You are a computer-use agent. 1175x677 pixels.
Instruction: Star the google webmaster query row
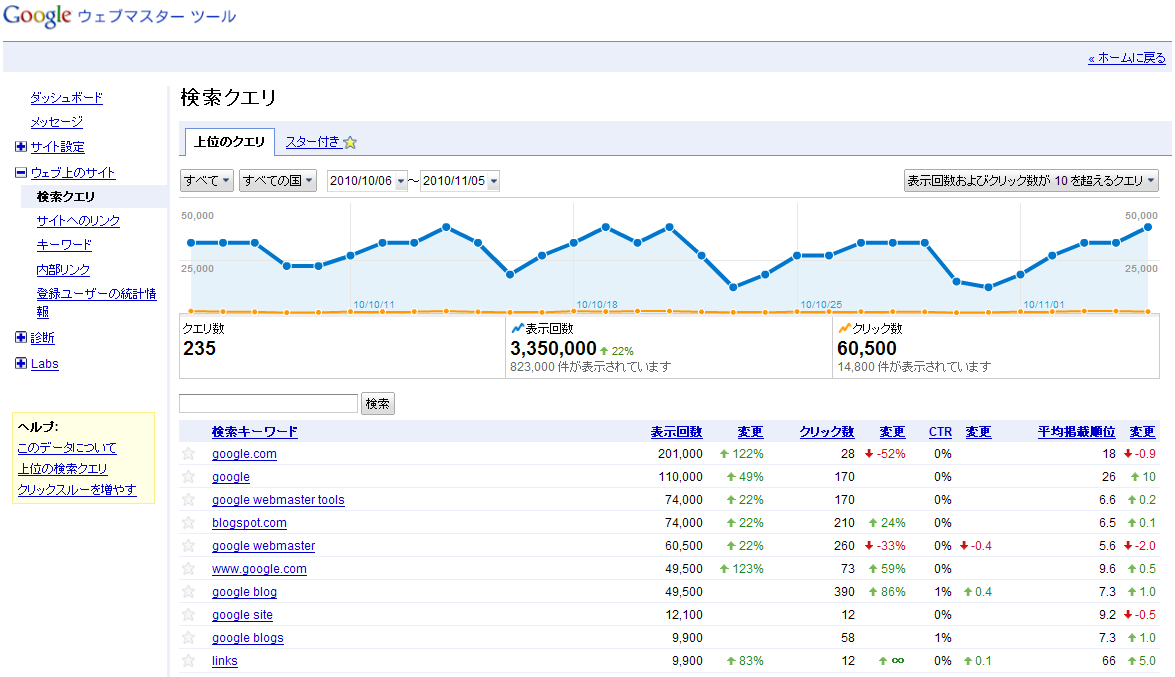coord(188,546)
